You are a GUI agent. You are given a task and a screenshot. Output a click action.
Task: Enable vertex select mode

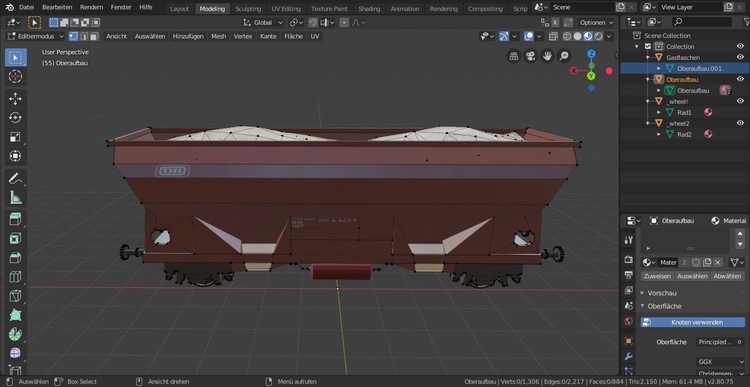(74, 36)
